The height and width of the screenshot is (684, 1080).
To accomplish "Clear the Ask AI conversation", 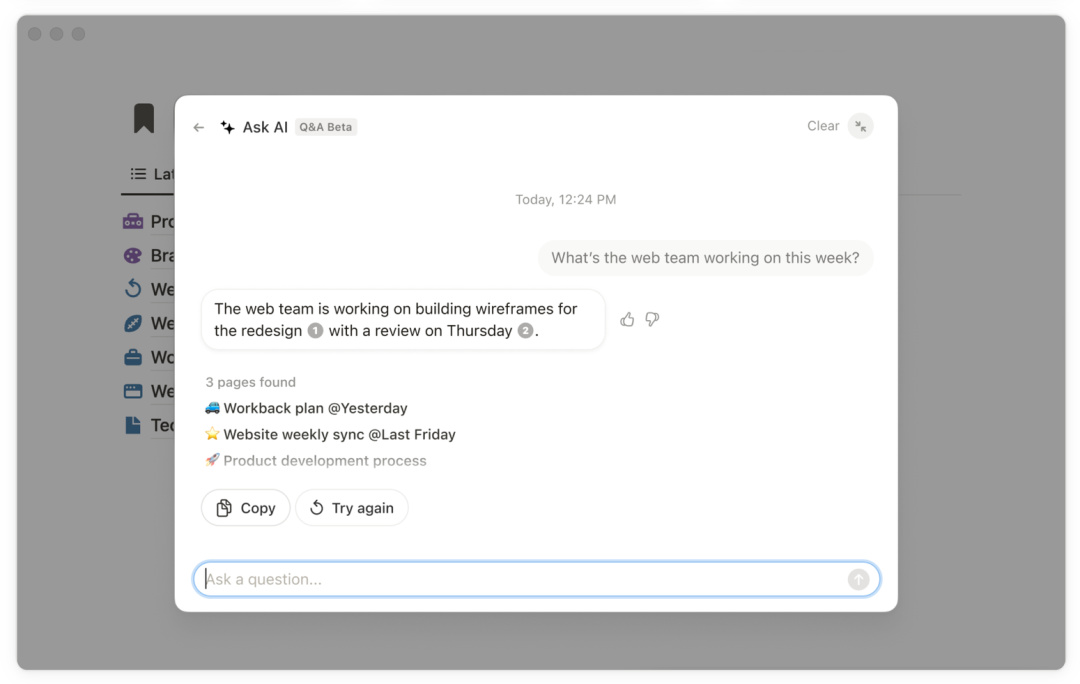I will click(x=823, y=126).
